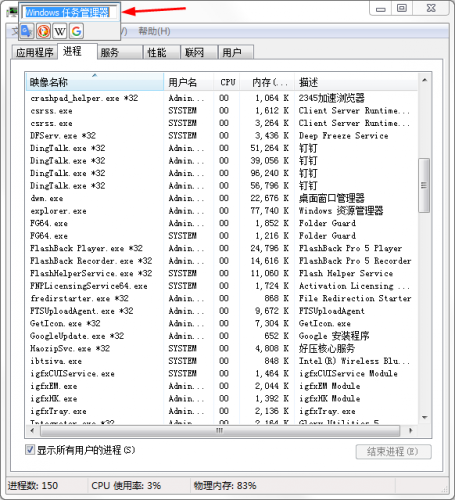
Task: Select the ibtsiva.exe process row
Action: 222,361
